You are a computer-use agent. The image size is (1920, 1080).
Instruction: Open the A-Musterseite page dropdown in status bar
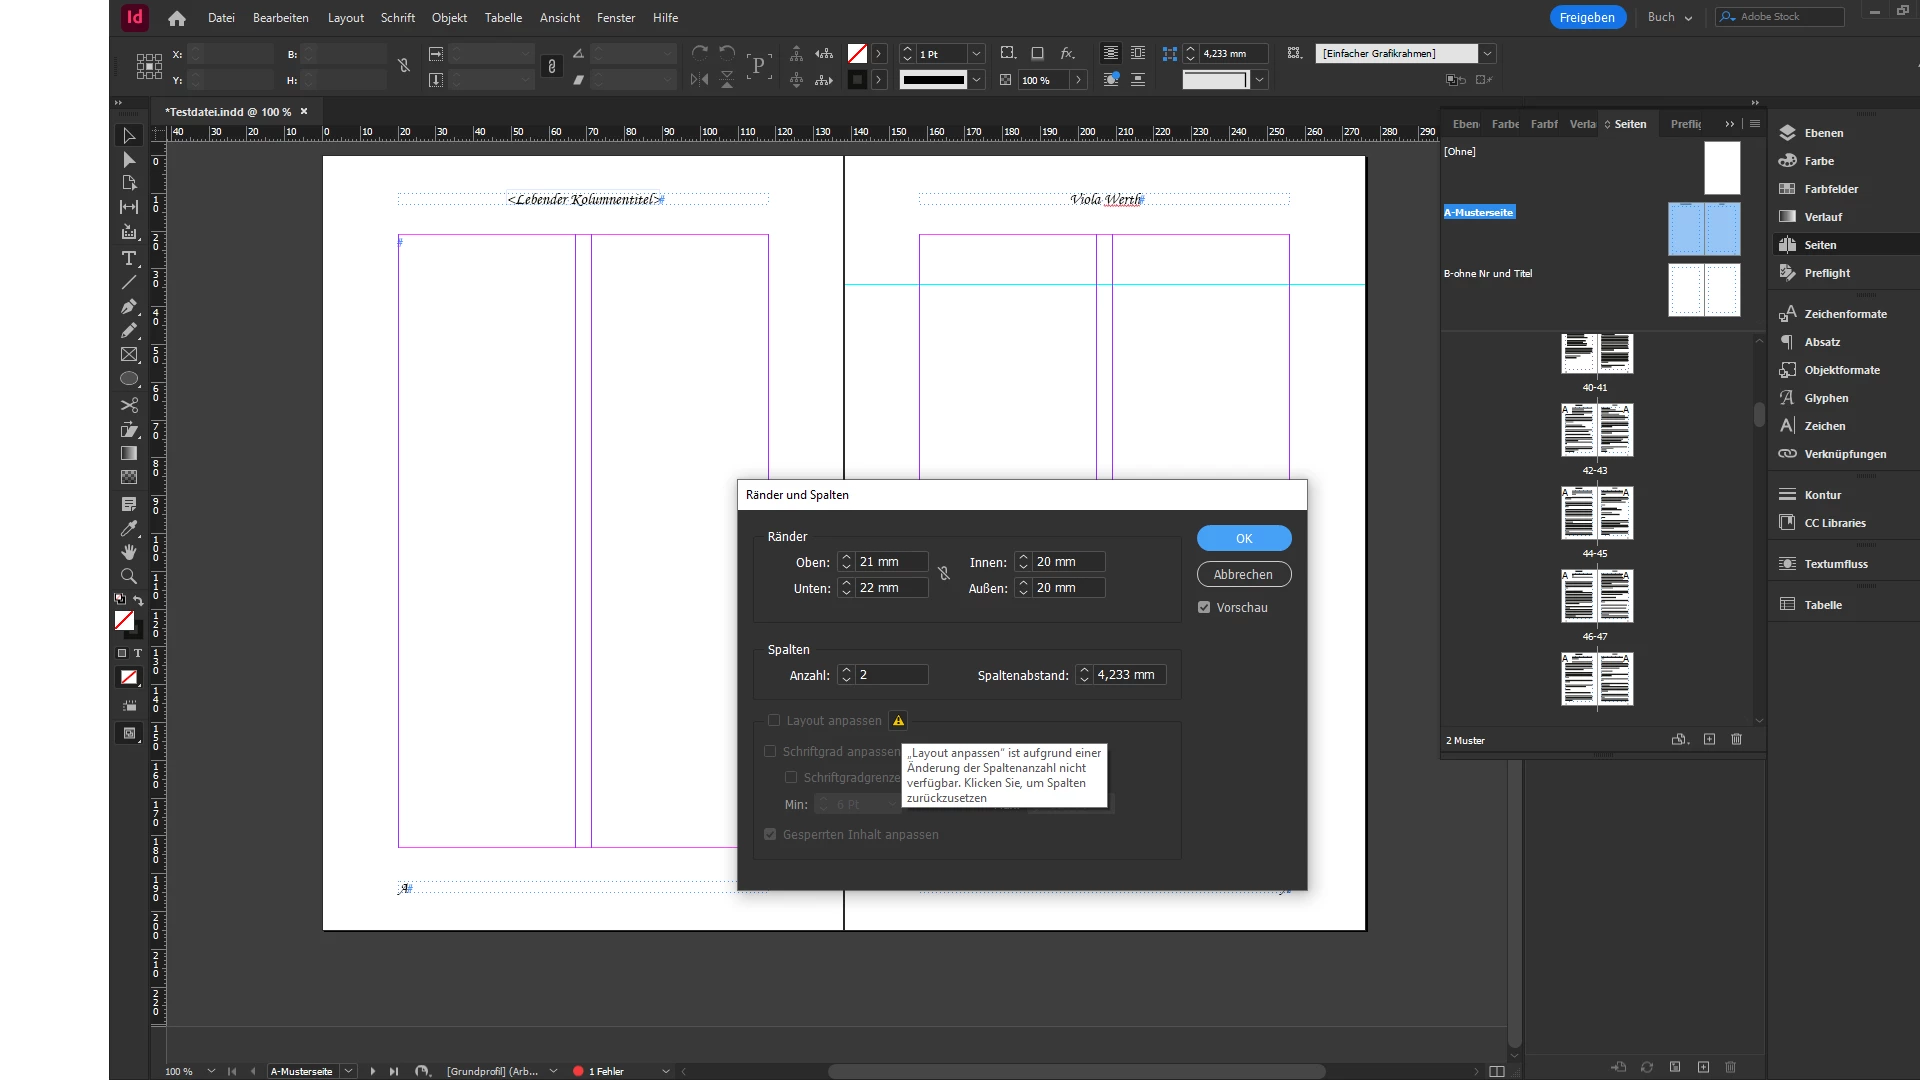point(348,1071)
